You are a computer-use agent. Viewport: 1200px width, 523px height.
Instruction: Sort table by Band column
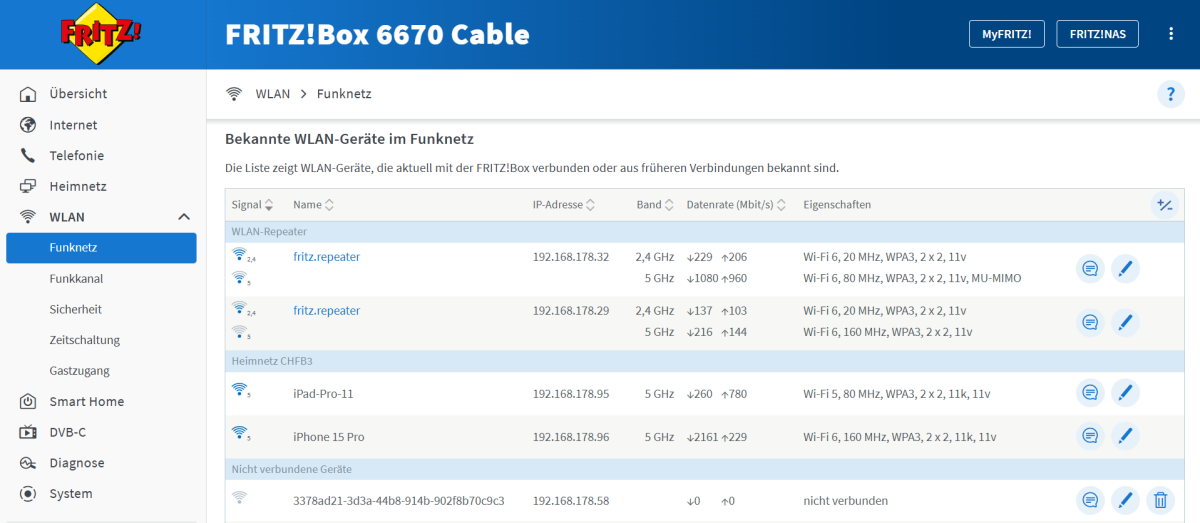(x=655, y=205)
